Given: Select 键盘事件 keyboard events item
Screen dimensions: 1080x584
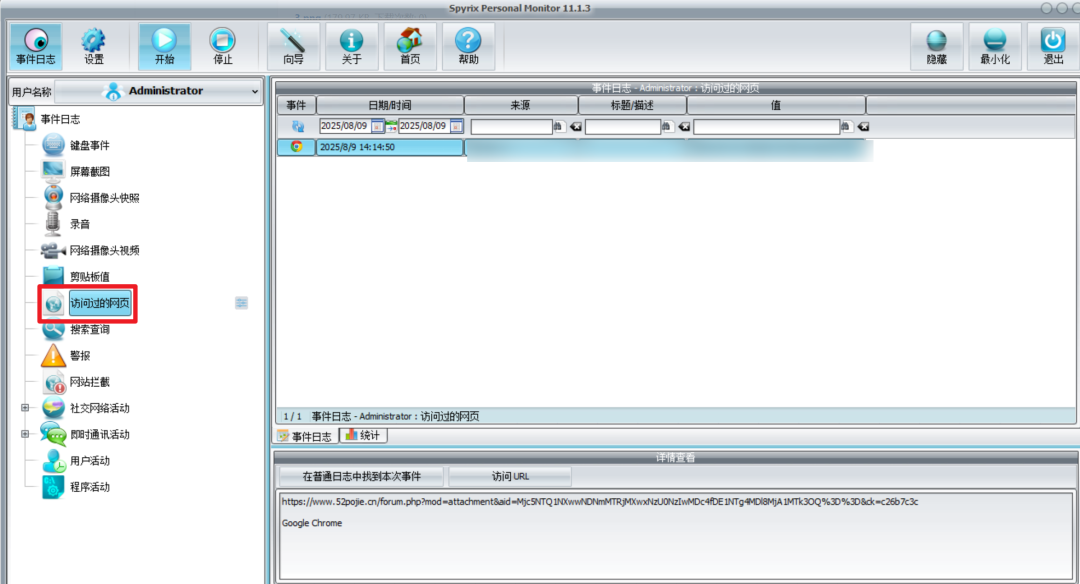Looking at the screenshot, I should pos(90,145).
